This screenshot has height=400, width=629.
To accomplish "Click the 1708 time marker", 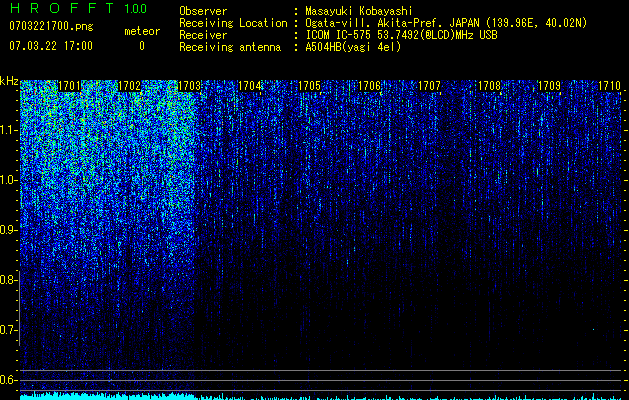I will (489, 86).
